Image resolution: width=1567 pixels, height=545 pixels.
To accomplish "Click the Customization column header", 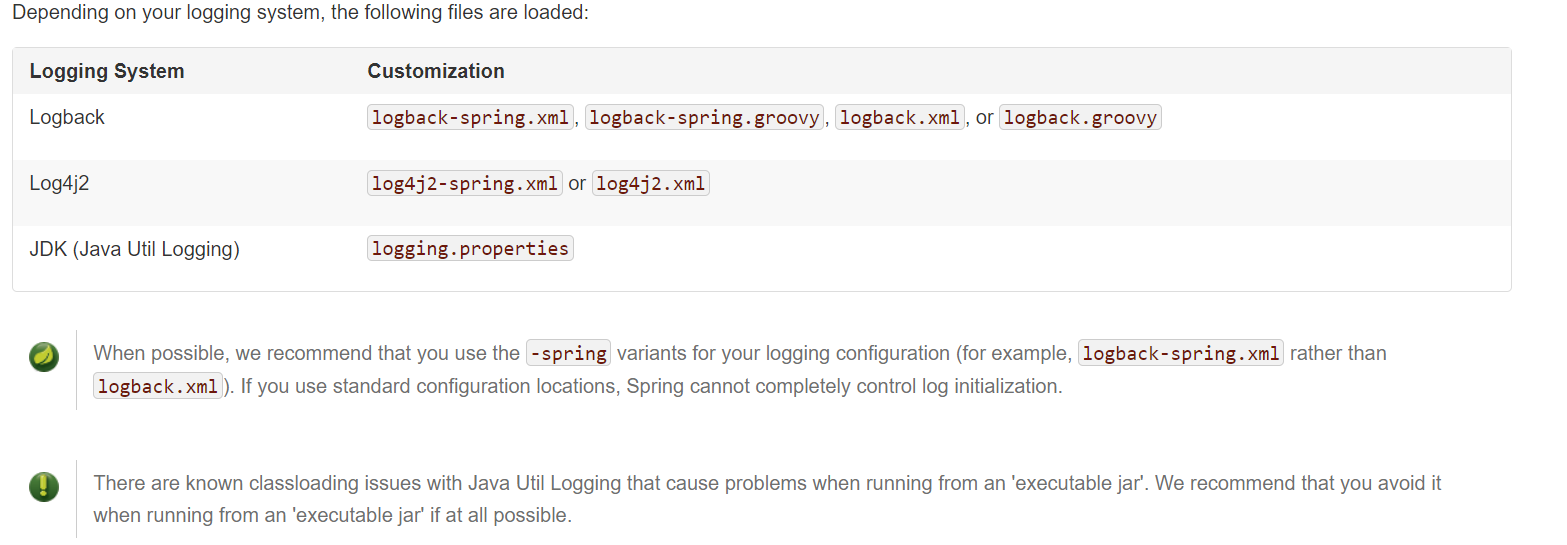I will click(x=436, y=71).
